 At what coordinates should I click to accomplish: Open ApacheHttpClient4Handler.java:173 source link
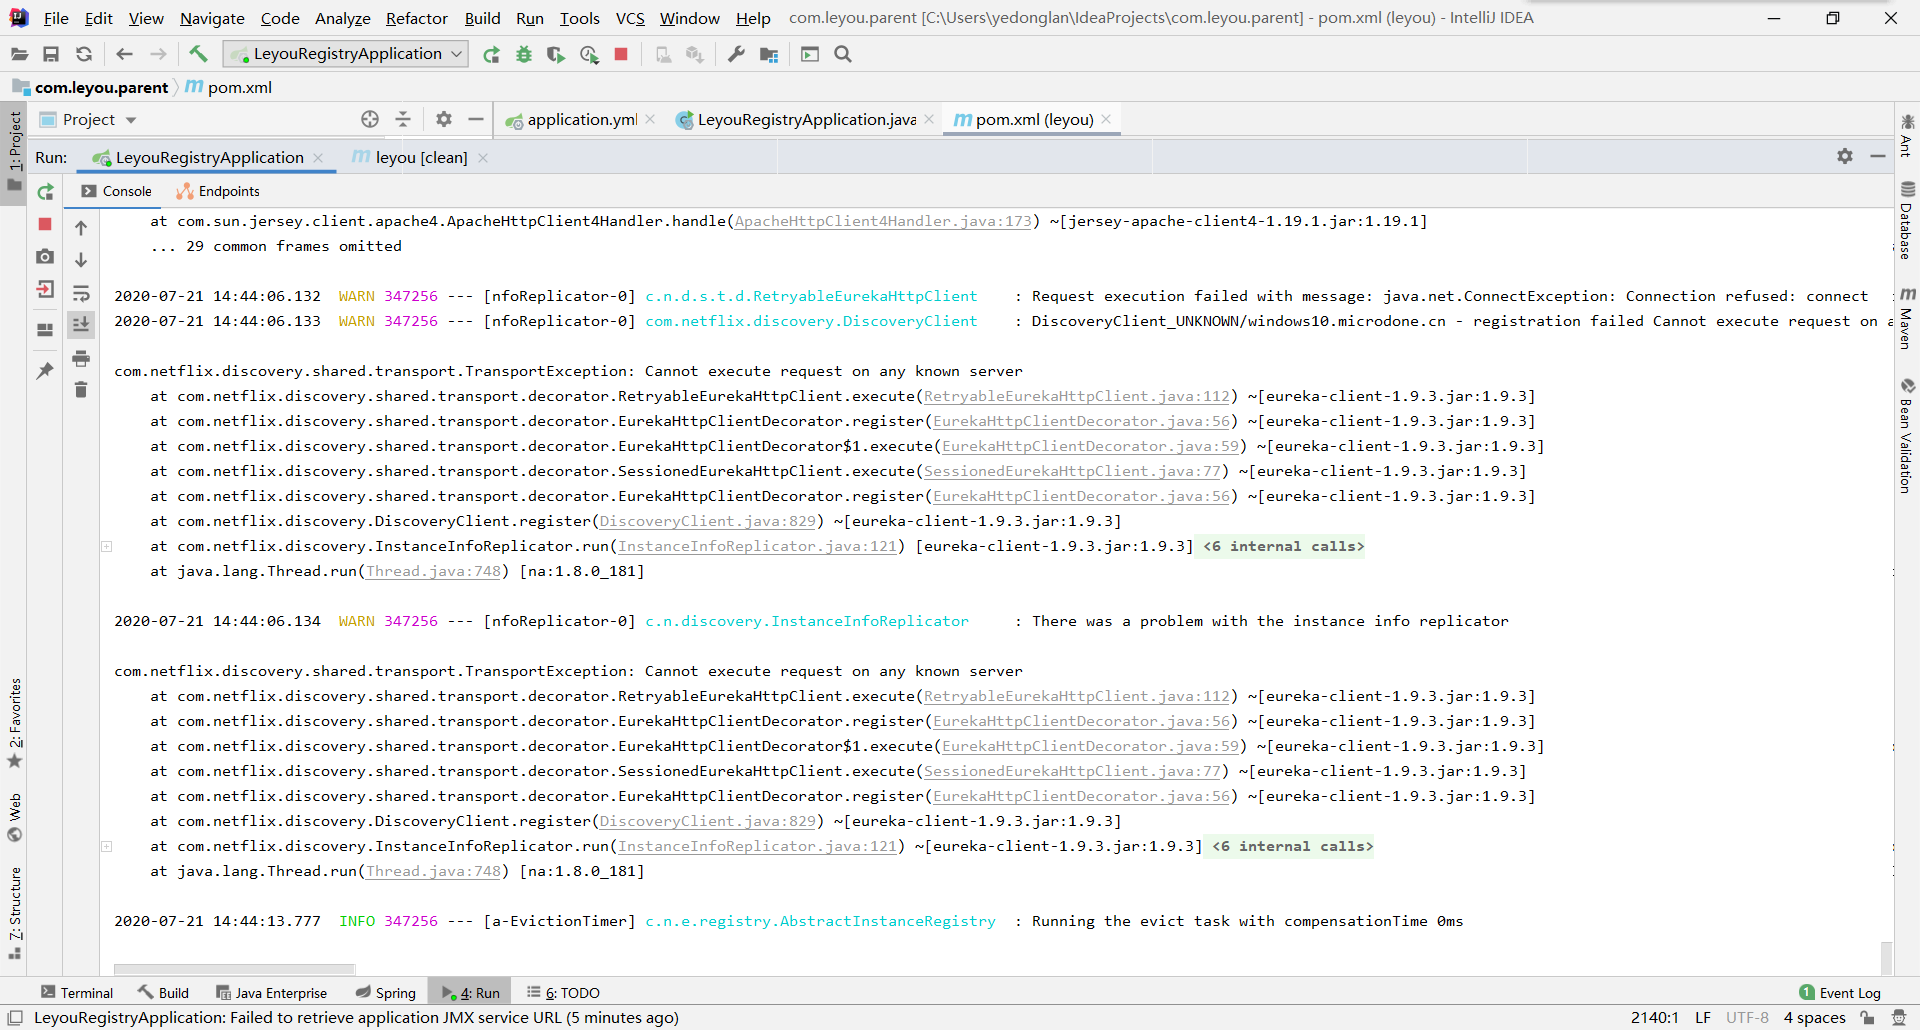pyautogui.click(x=883, y=221)
